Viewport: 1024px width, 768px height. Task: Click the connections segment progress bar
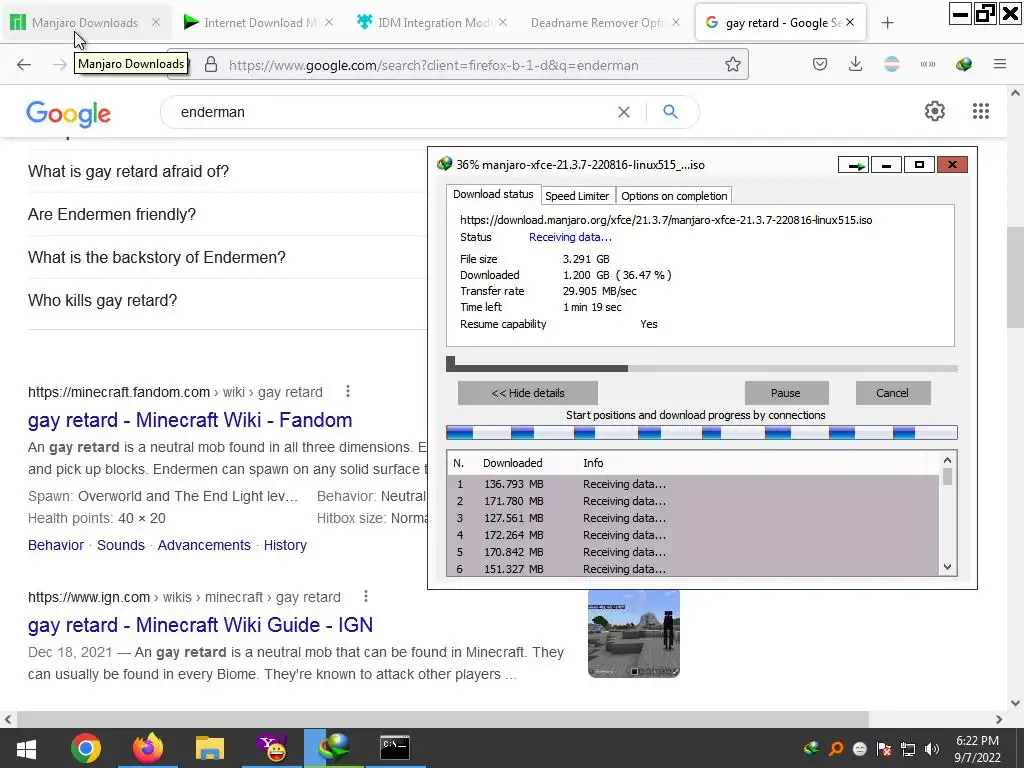[702, 432]
